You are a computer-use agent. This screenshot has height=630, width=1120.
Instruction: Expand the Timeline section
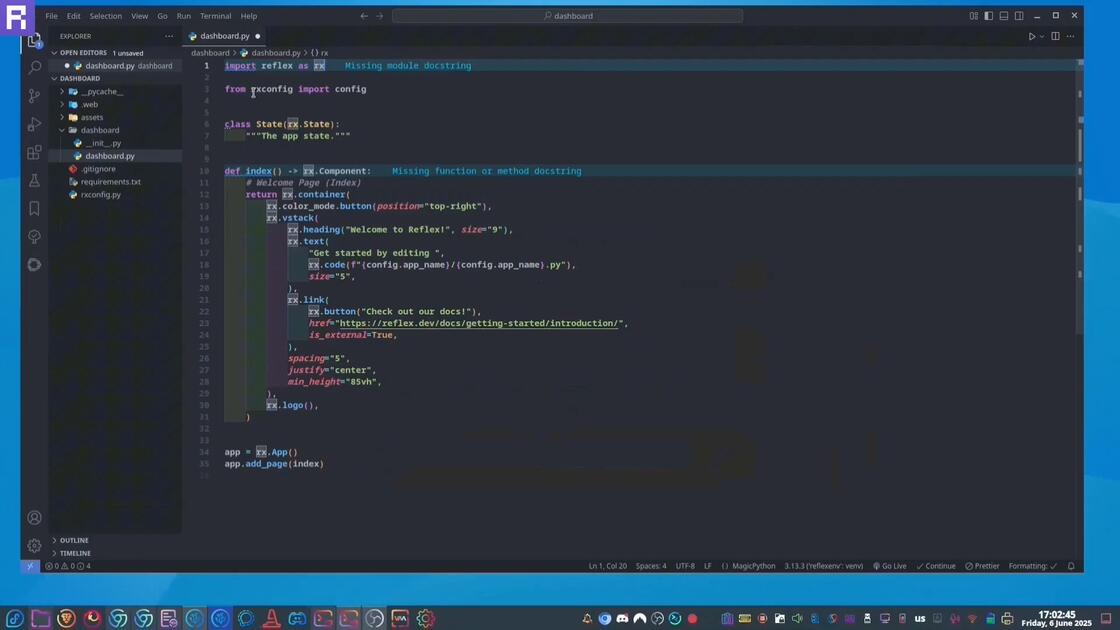pyautogui.click(x=74, y=554)
